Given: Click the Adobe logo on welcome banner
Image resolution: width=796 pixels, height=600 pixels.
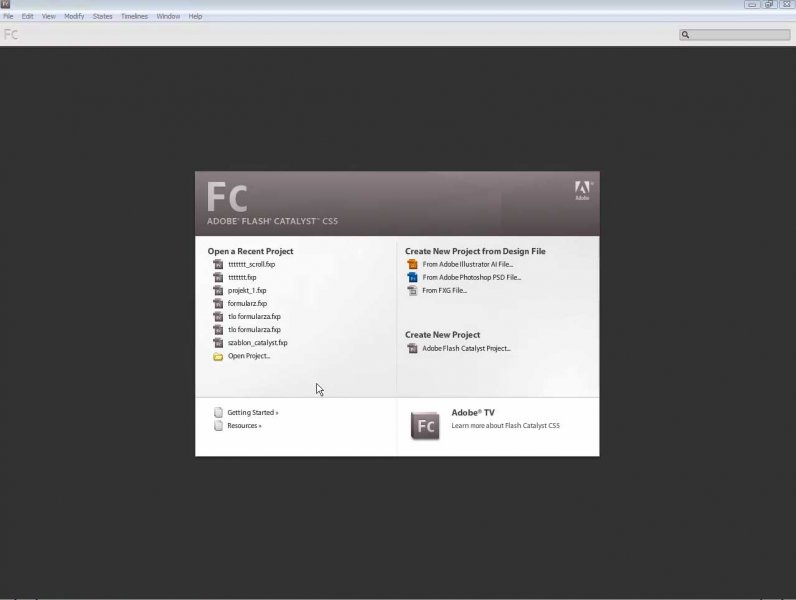Looking at the screenshot, I should [582, 189].
